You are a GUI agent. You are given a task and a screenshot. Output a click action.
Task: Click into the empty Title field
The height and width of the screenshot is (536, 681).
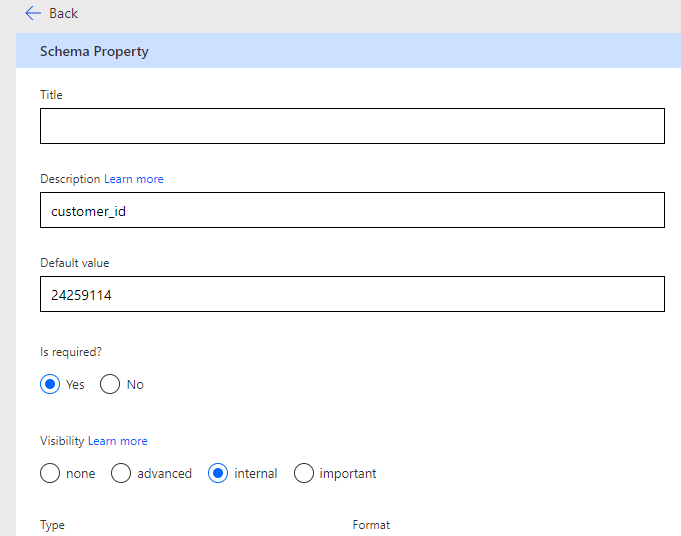352,126
